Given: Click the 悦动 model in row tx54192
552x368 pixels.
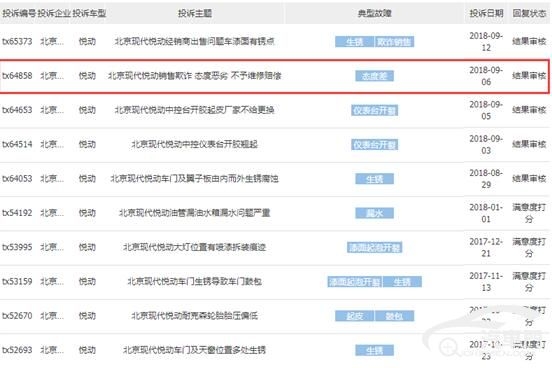Looking at the screenshot, I should 87,213.
